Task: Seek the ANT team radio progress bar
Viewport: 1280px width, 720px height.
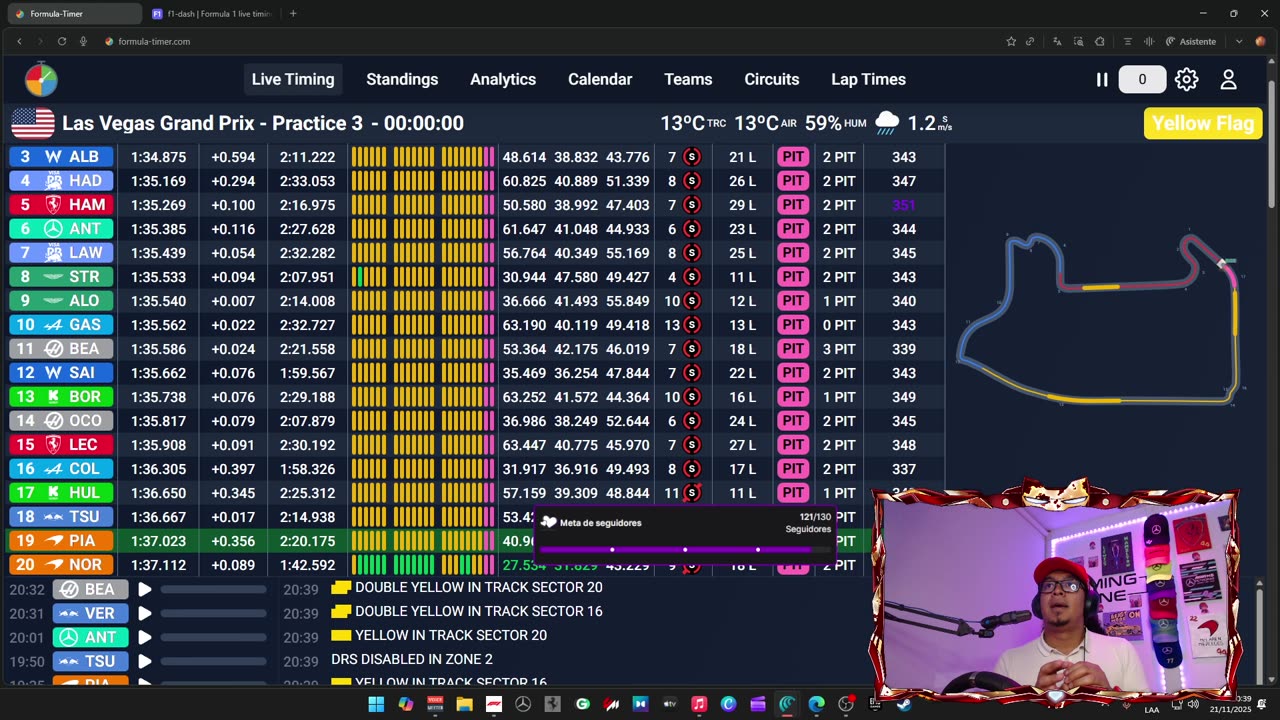Action: [x=213, y=637]
